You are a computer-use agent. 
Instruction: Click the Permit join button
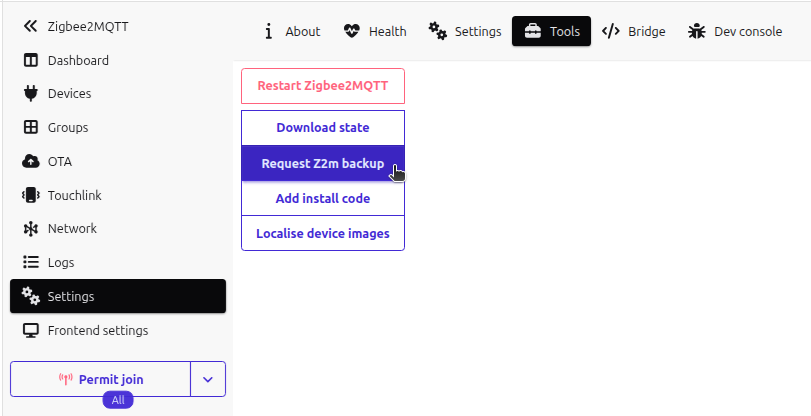100,379
